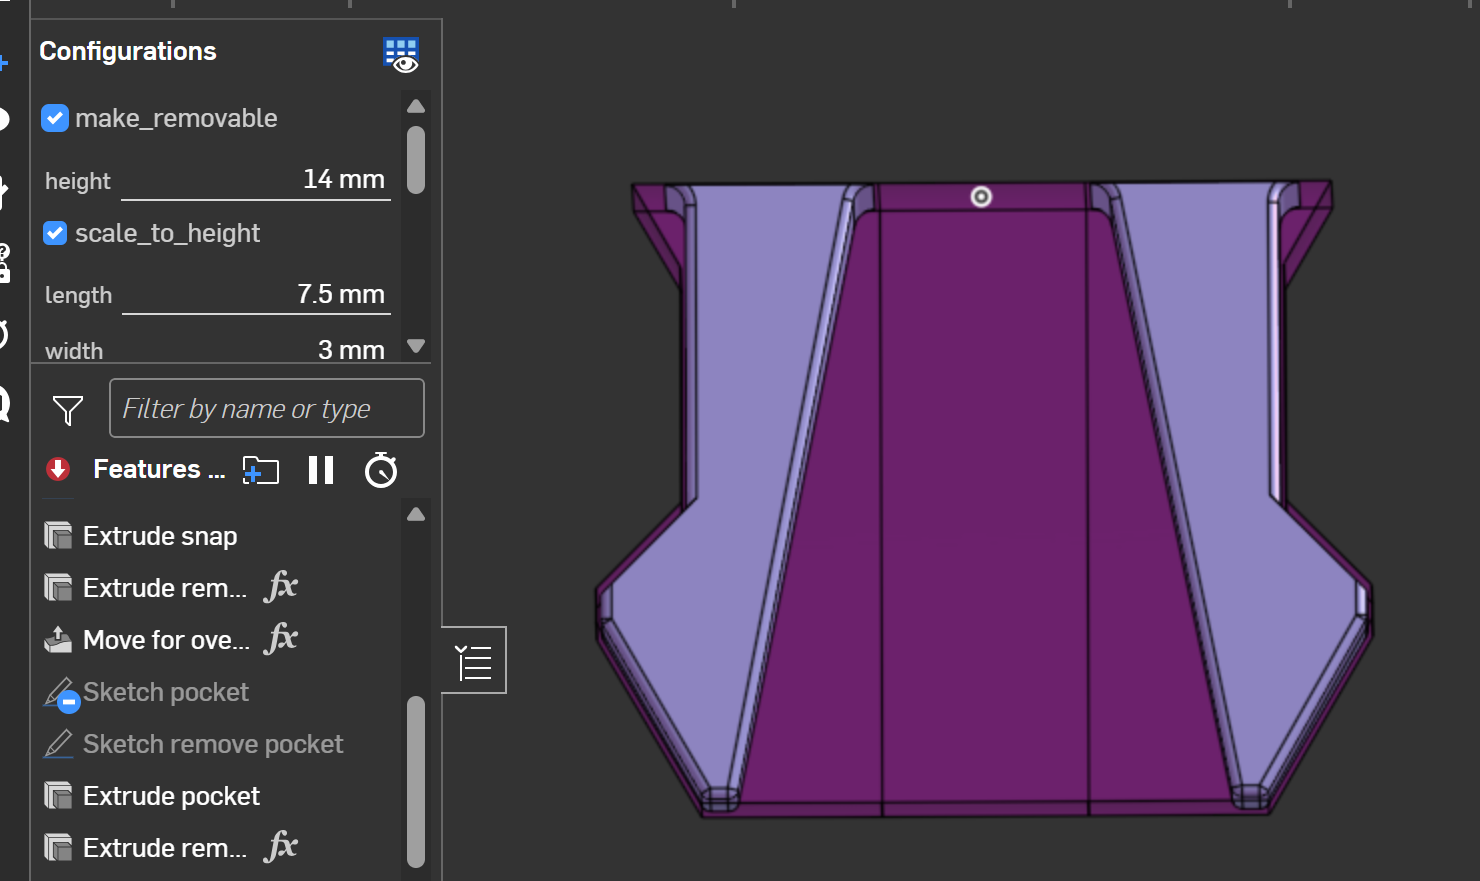This screenshot has height=881, width=1480.
Task: Select the Extrude pocket feature
Action: click(171, 796)
